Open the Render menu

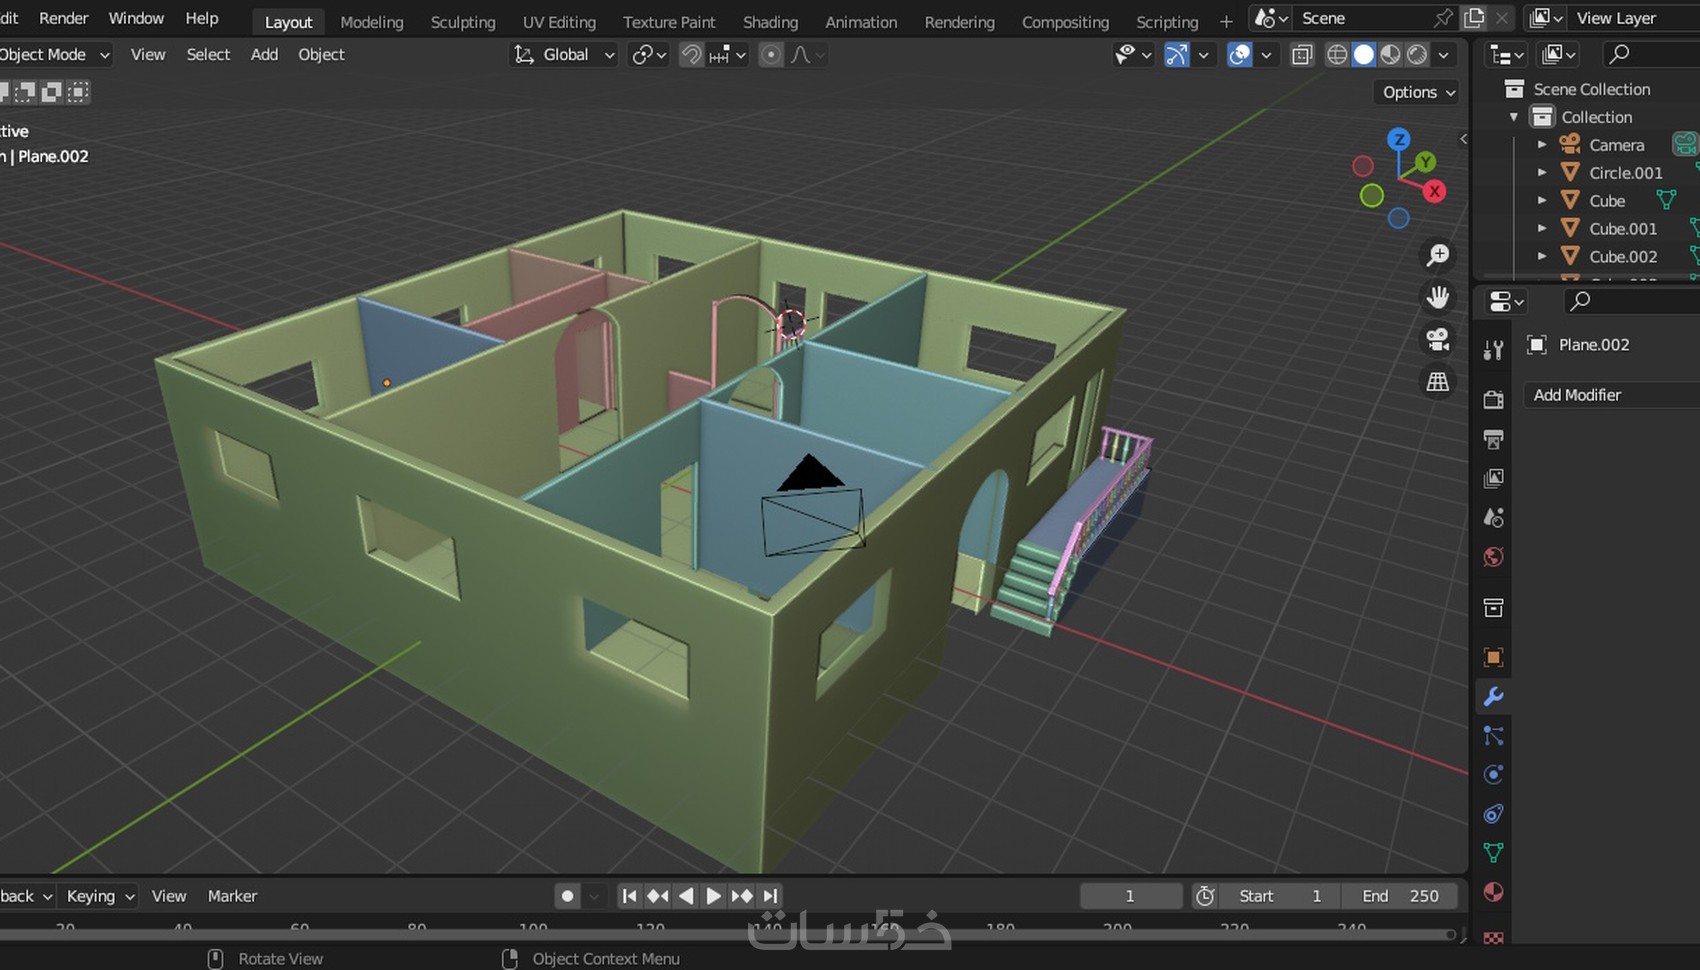coord(63,18)
